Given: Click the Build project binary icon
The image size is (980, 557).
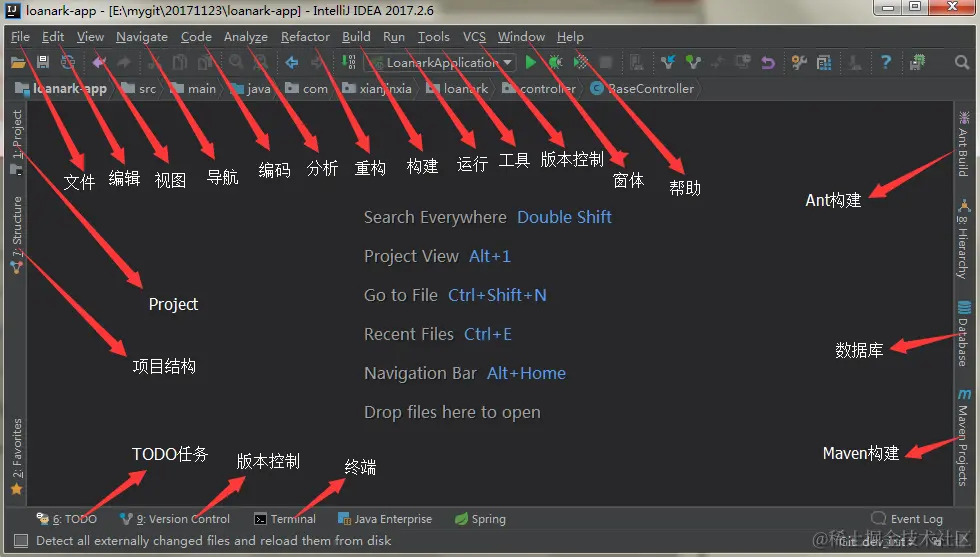Looking at the screenshot, I should pos(349,62).
